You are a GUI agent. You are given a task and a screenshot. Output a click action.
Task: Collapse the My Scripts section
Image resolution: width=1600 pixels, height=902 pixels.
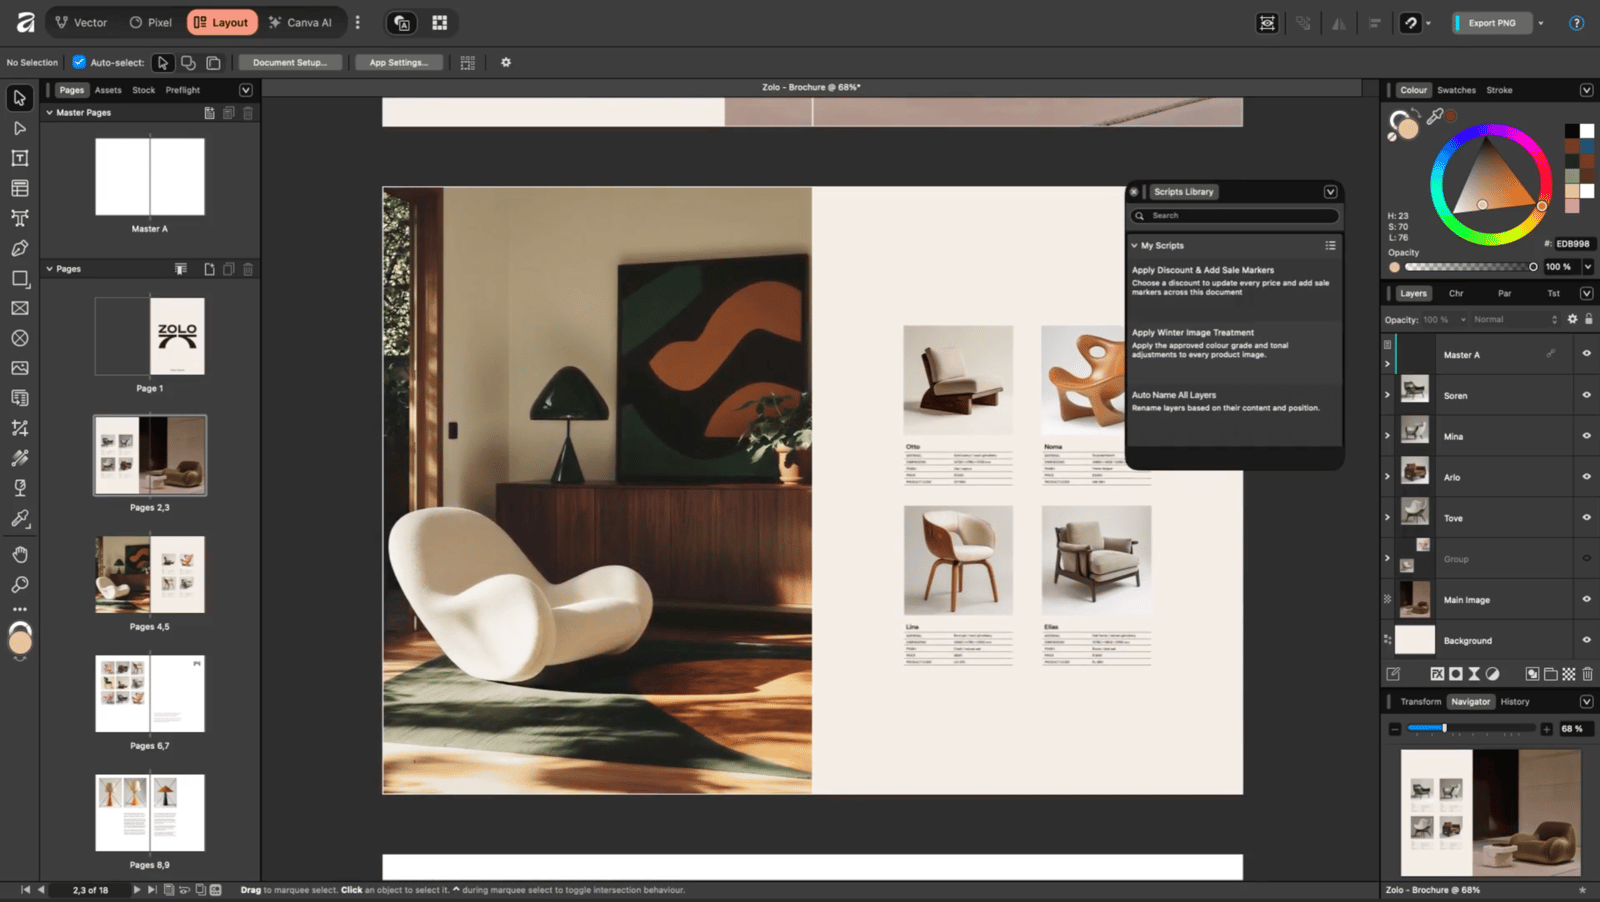click(x=1134, y=245)
